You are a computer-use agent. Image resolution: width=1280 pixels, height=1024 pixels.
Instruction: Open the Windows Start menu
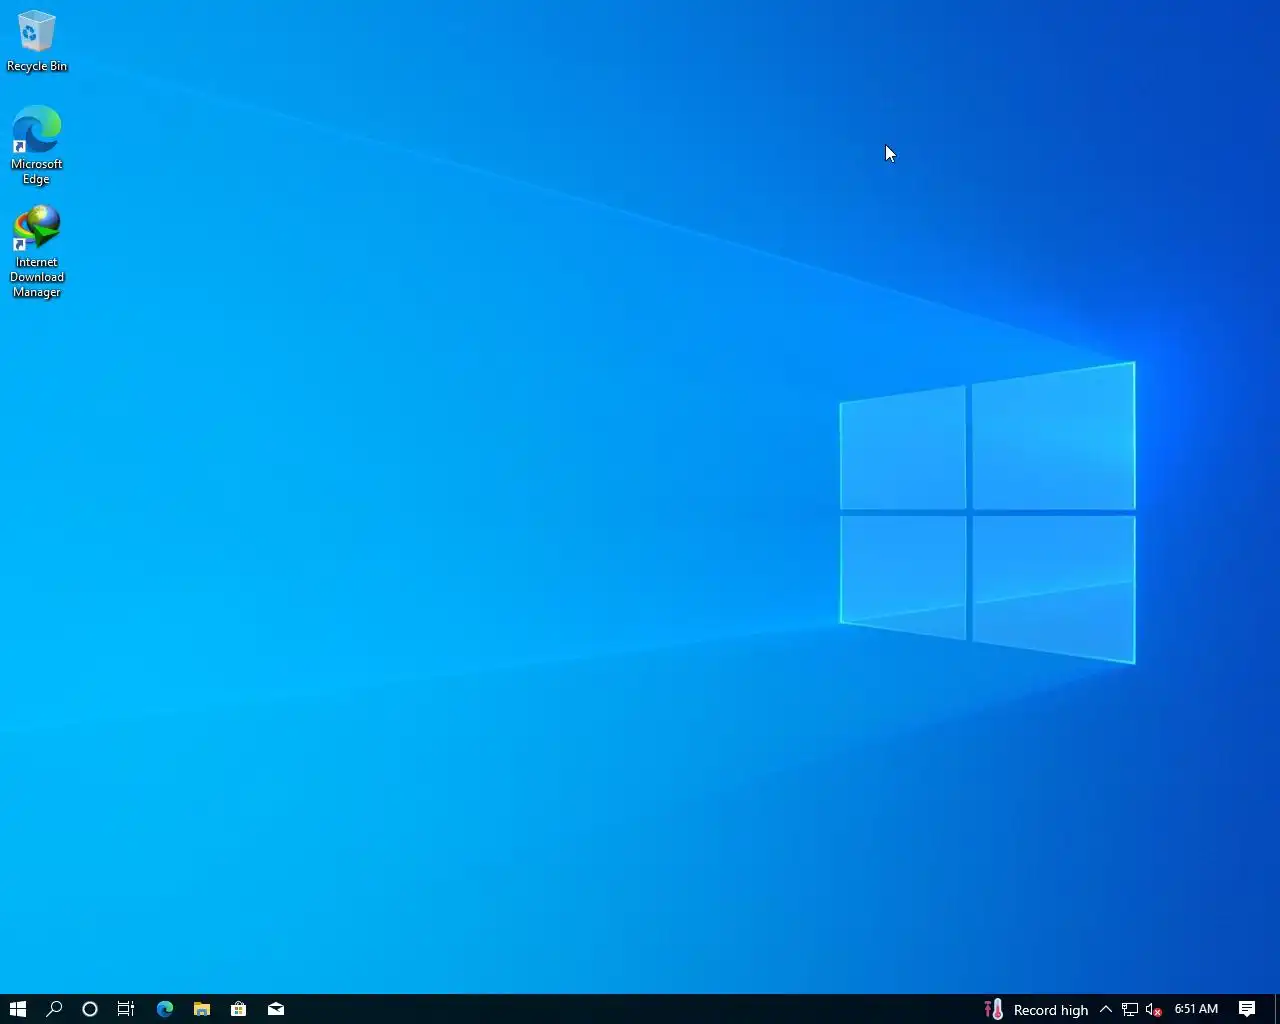17,1009
